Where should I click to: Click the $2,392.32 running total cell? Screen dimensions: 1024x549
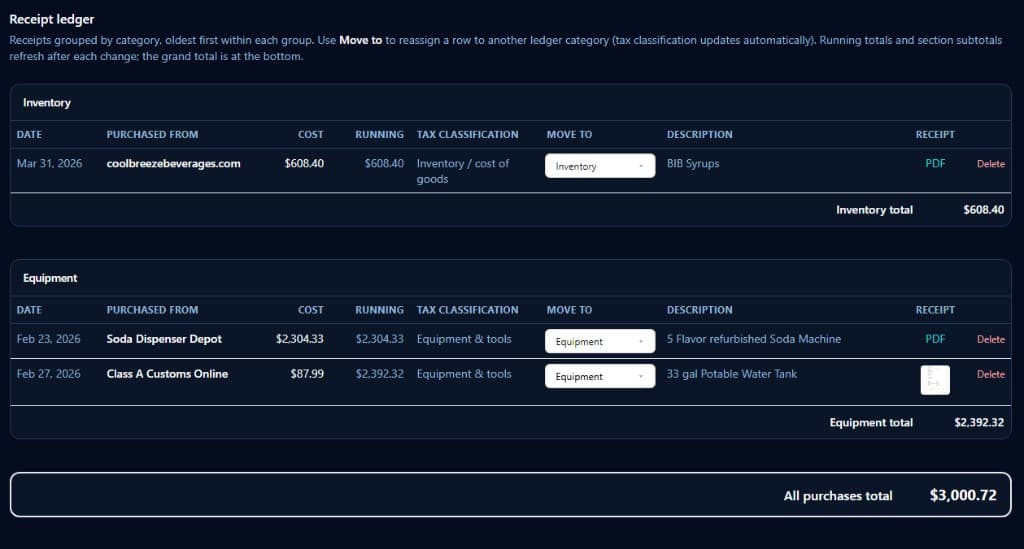(379, 374)
